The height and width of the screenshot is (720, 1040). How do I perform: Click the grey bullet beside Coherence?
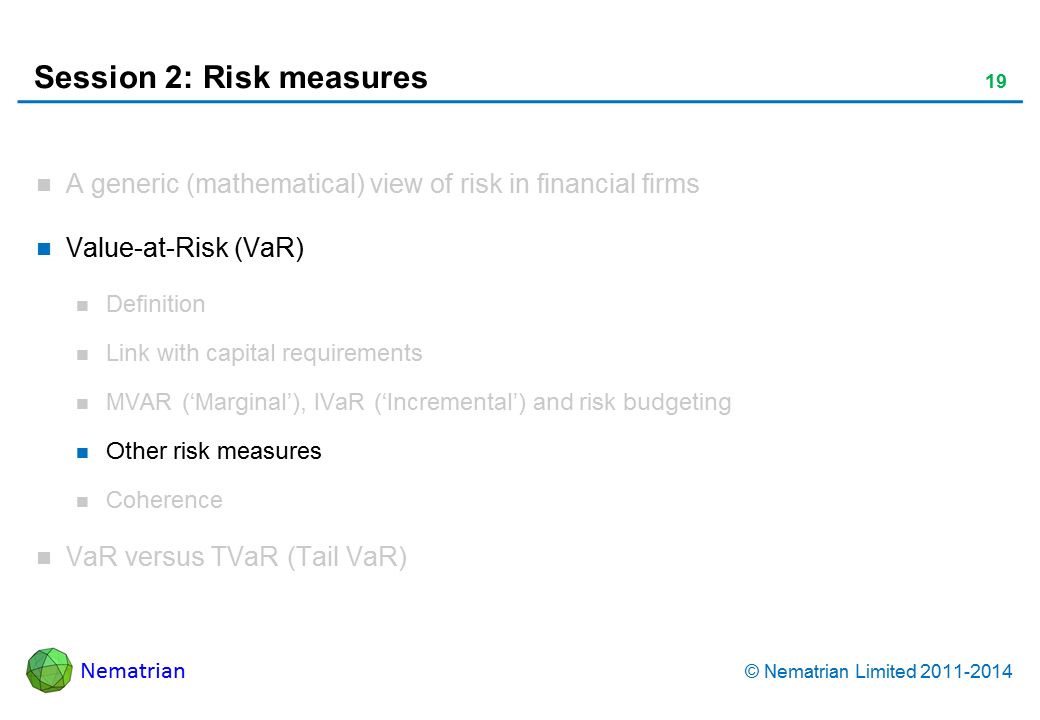[x=84, y=501]
